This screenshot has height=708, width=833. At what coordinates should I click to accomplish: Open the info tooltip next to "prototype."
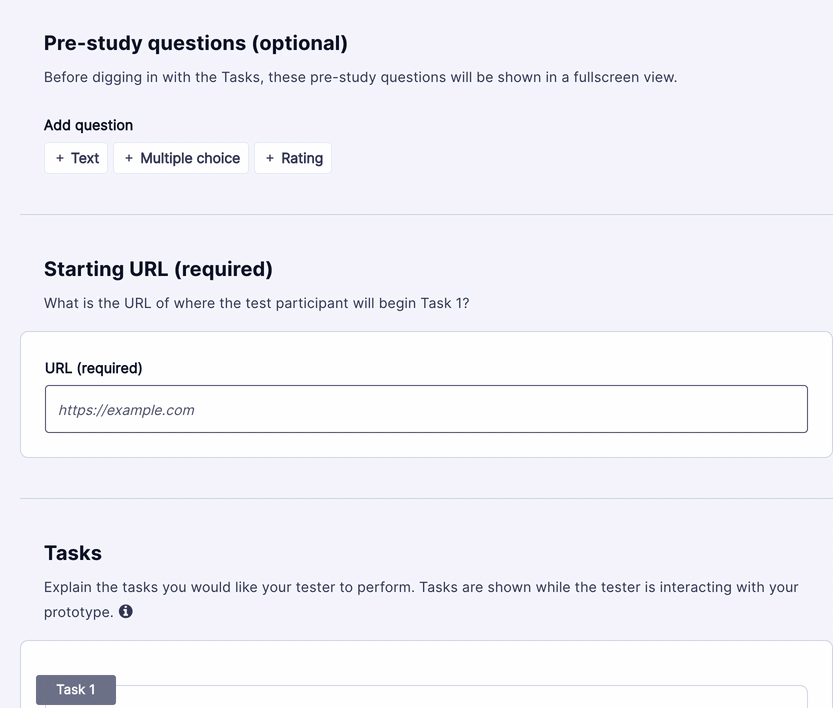click(x=125, y=611)
